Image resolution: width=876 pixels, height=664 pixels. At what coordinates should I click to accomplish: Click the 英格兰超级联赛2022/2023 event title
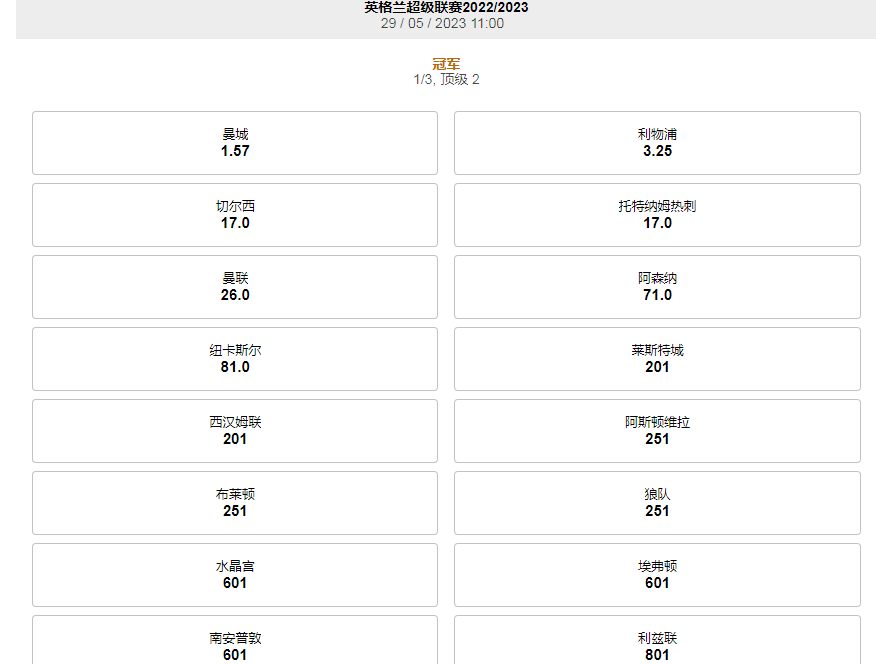(x=446, y=8)
